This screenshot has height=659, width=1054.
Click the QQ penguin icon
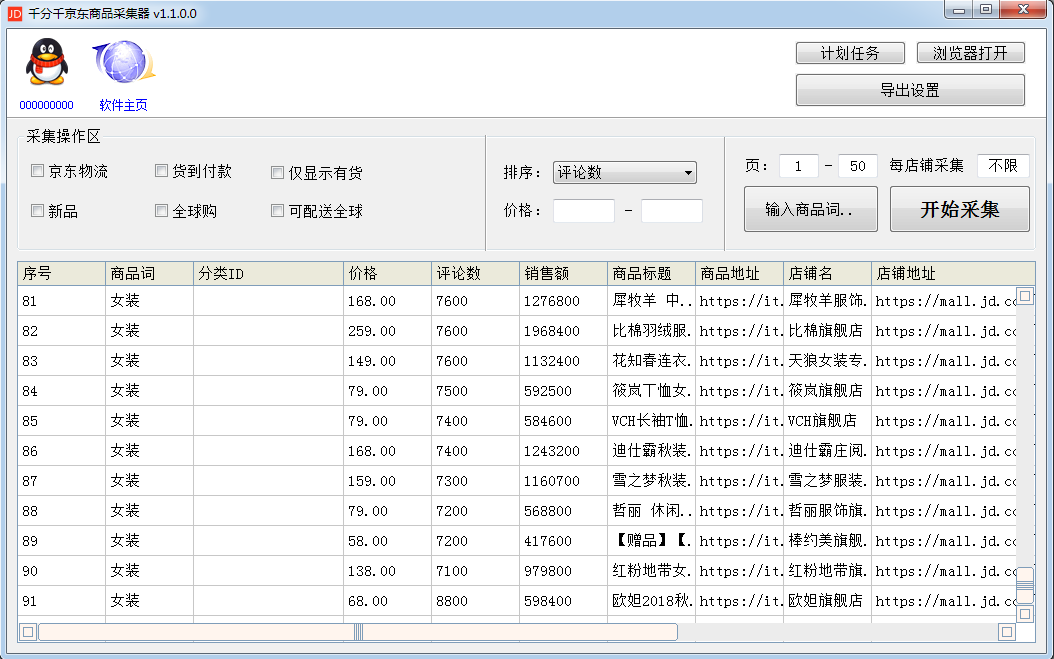coord(46,61)
